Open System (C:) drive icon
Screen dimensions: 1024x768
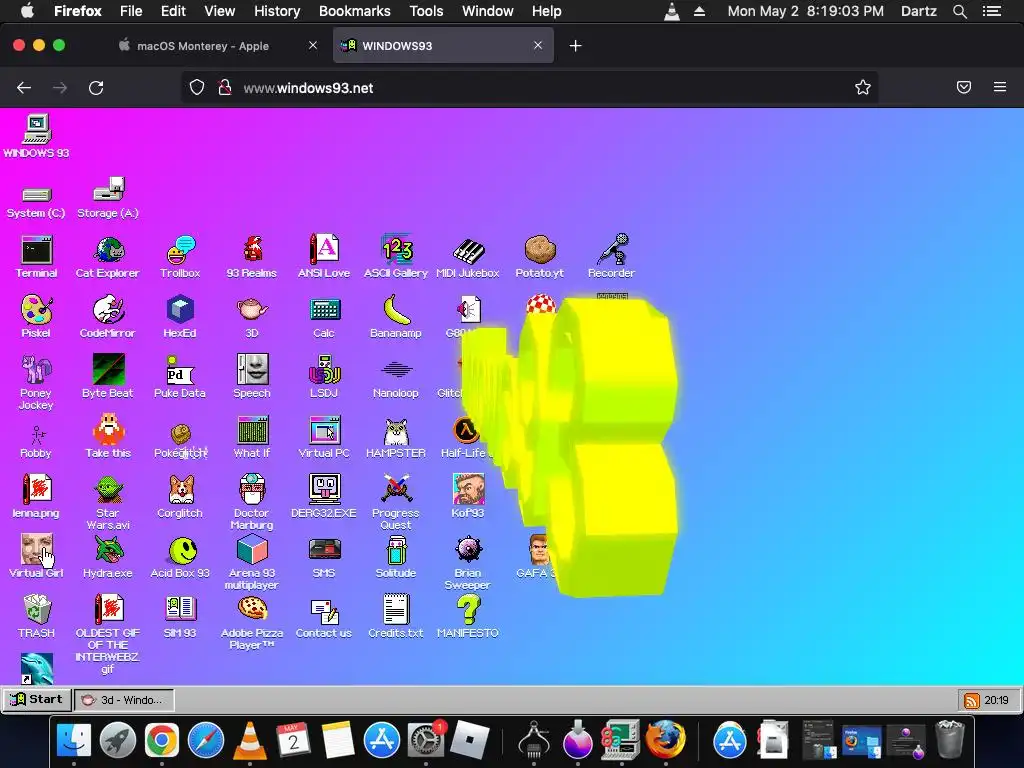pos(36,202)
